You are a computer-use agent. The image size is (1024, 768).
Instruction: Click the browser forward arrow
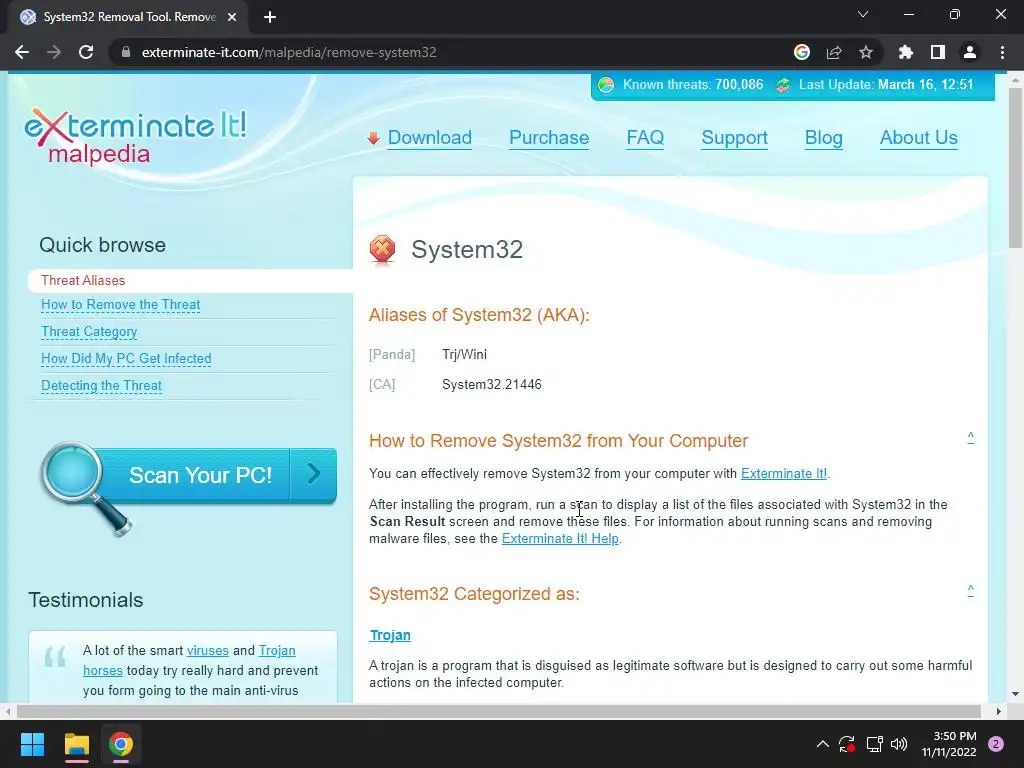click(54, 52)
